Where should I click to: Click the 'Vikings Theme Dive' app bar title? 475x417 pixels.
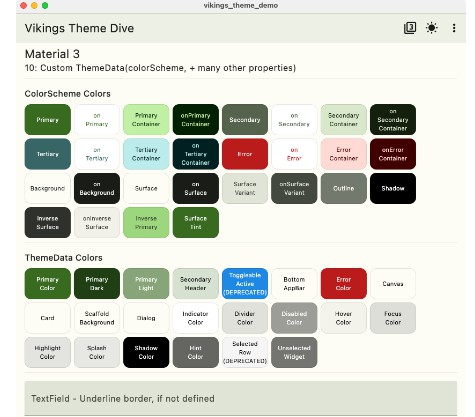coord(79,28)
